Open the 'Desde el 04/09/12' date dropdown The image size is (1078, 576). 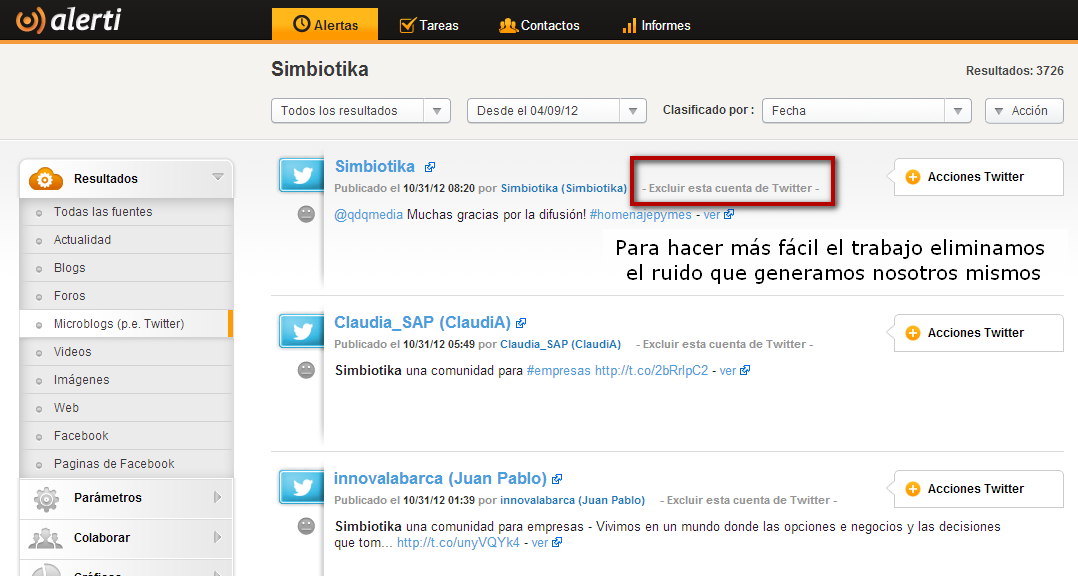pos(556,111)
